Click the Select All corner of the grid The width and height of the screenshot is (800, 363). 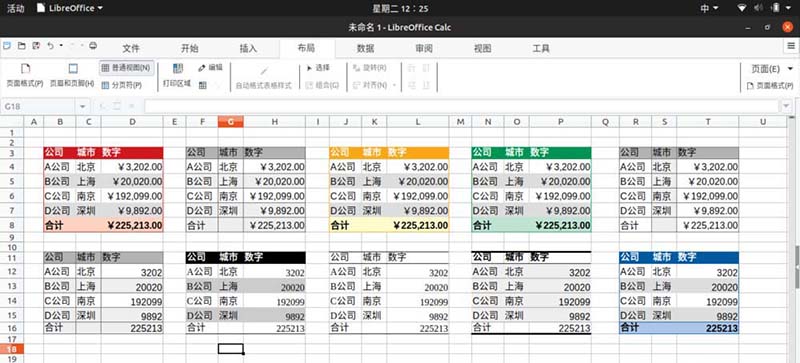12,122
